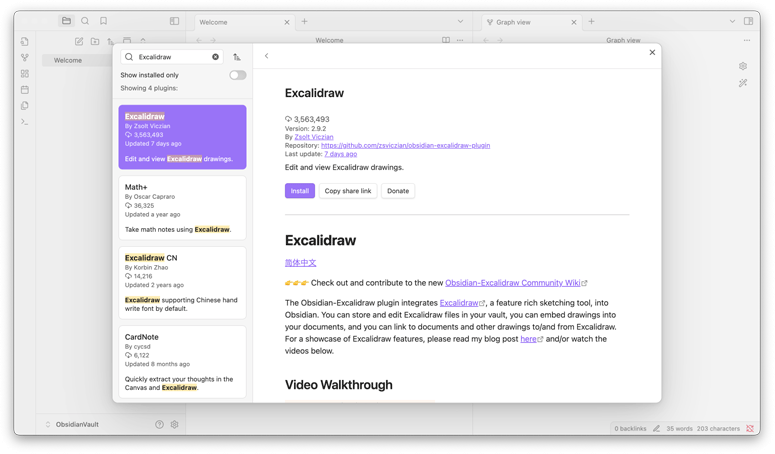Open quick switcher ribbon icon
This screenshot has height=454, width=775.
pyautogui.click(x=25, y=41)
